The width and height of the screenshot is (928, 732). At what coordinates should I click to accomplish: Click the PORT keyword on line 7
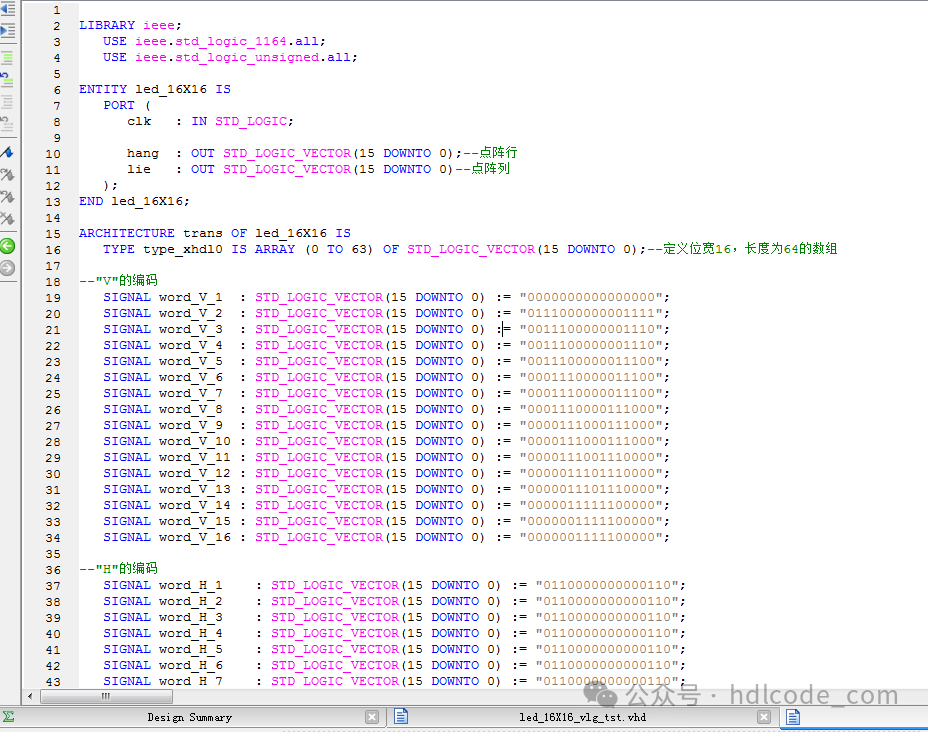point(119,105)
